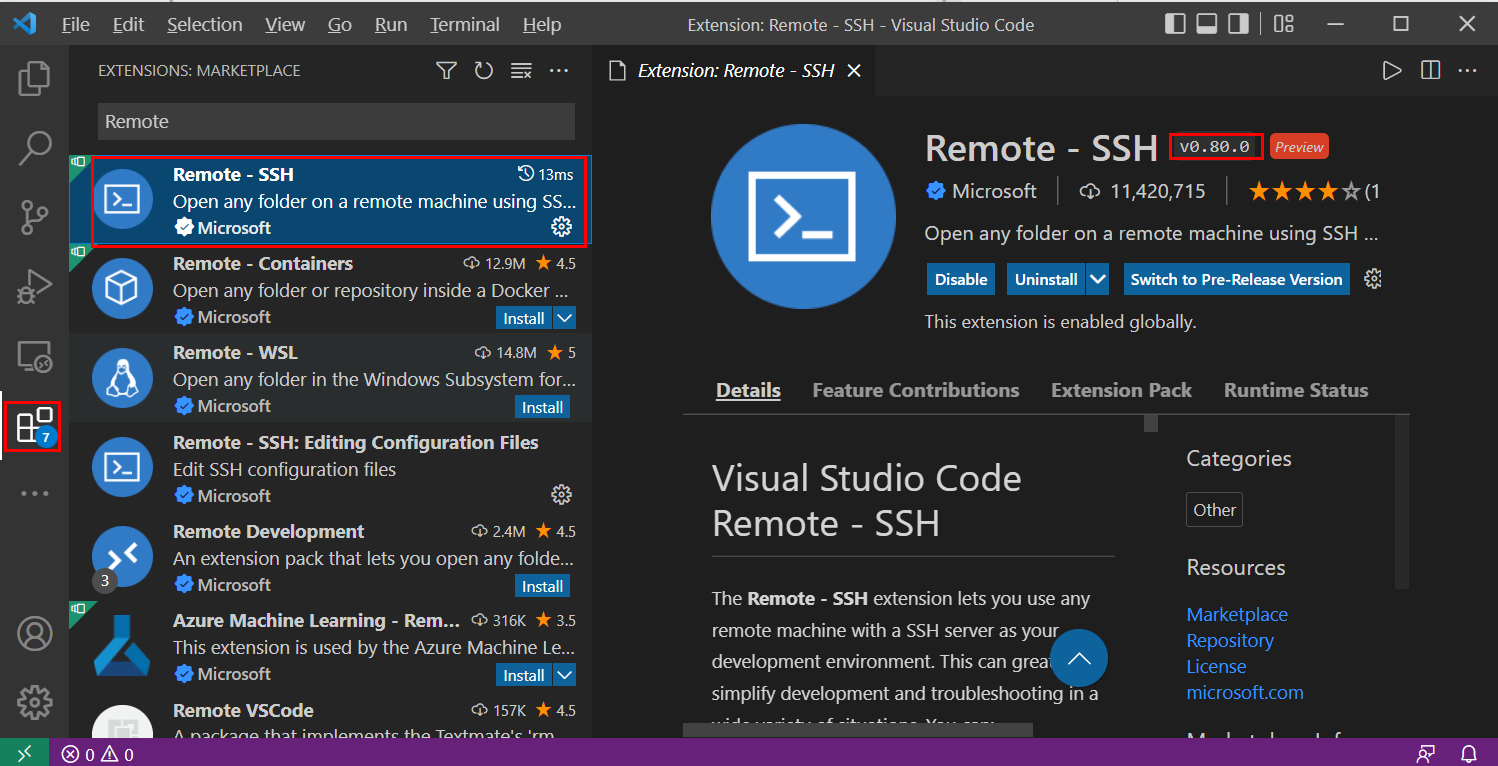Open the Search view in activity bar
1498x766 pixels.
pos(34,148)
